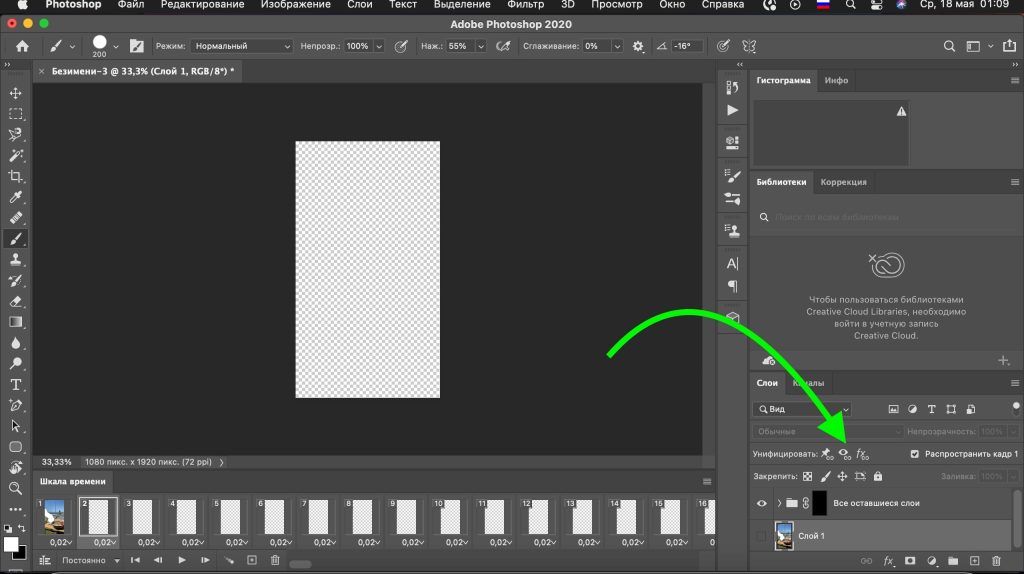Hide the 'Все оставшиеся слои' group
Viewport: 1024px width, 574px height.
pos(762,503)
